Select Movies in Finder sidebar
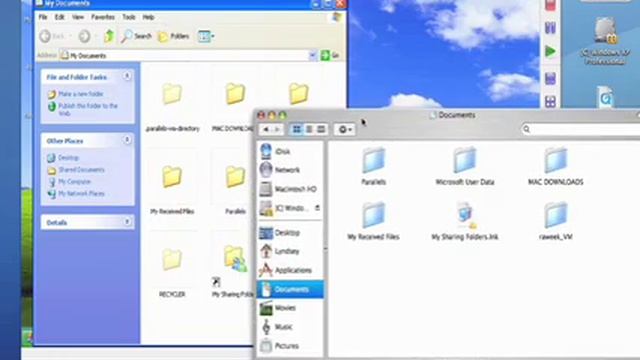Viewport: 640px width, 360px height. (291, 308)
